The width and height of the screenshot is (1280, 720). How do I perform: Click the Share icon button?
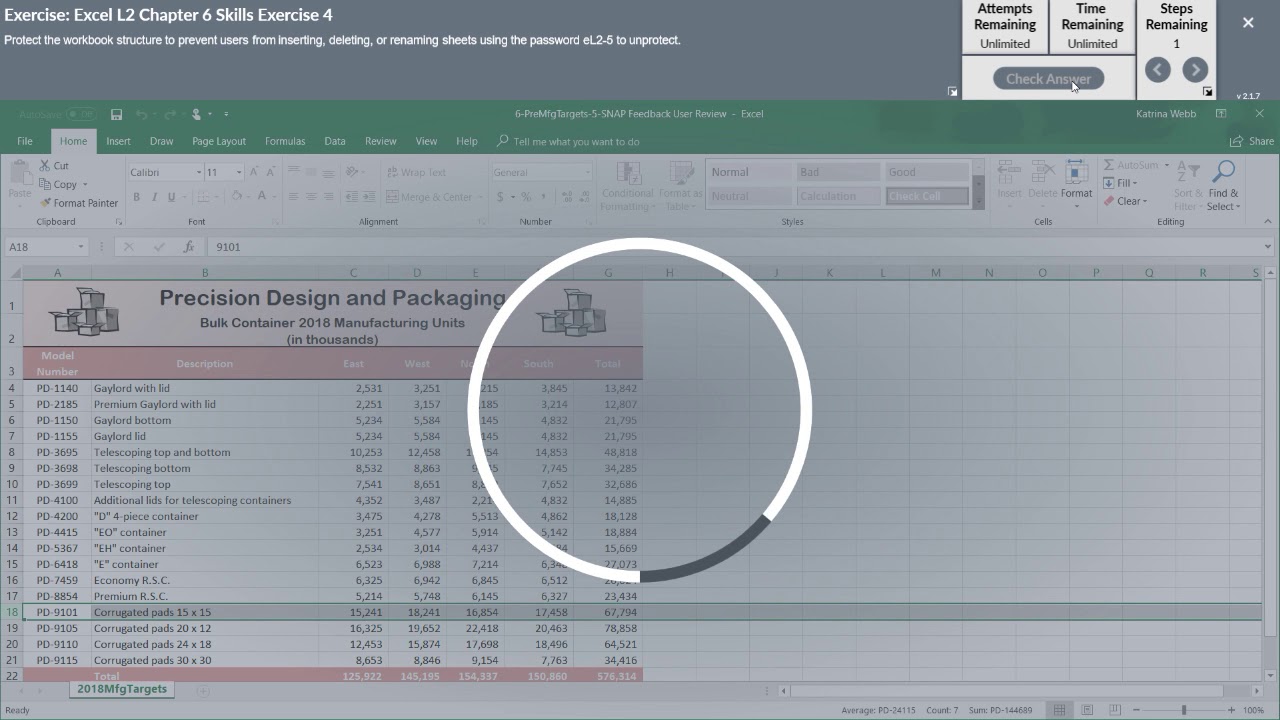click(1253, 141)
